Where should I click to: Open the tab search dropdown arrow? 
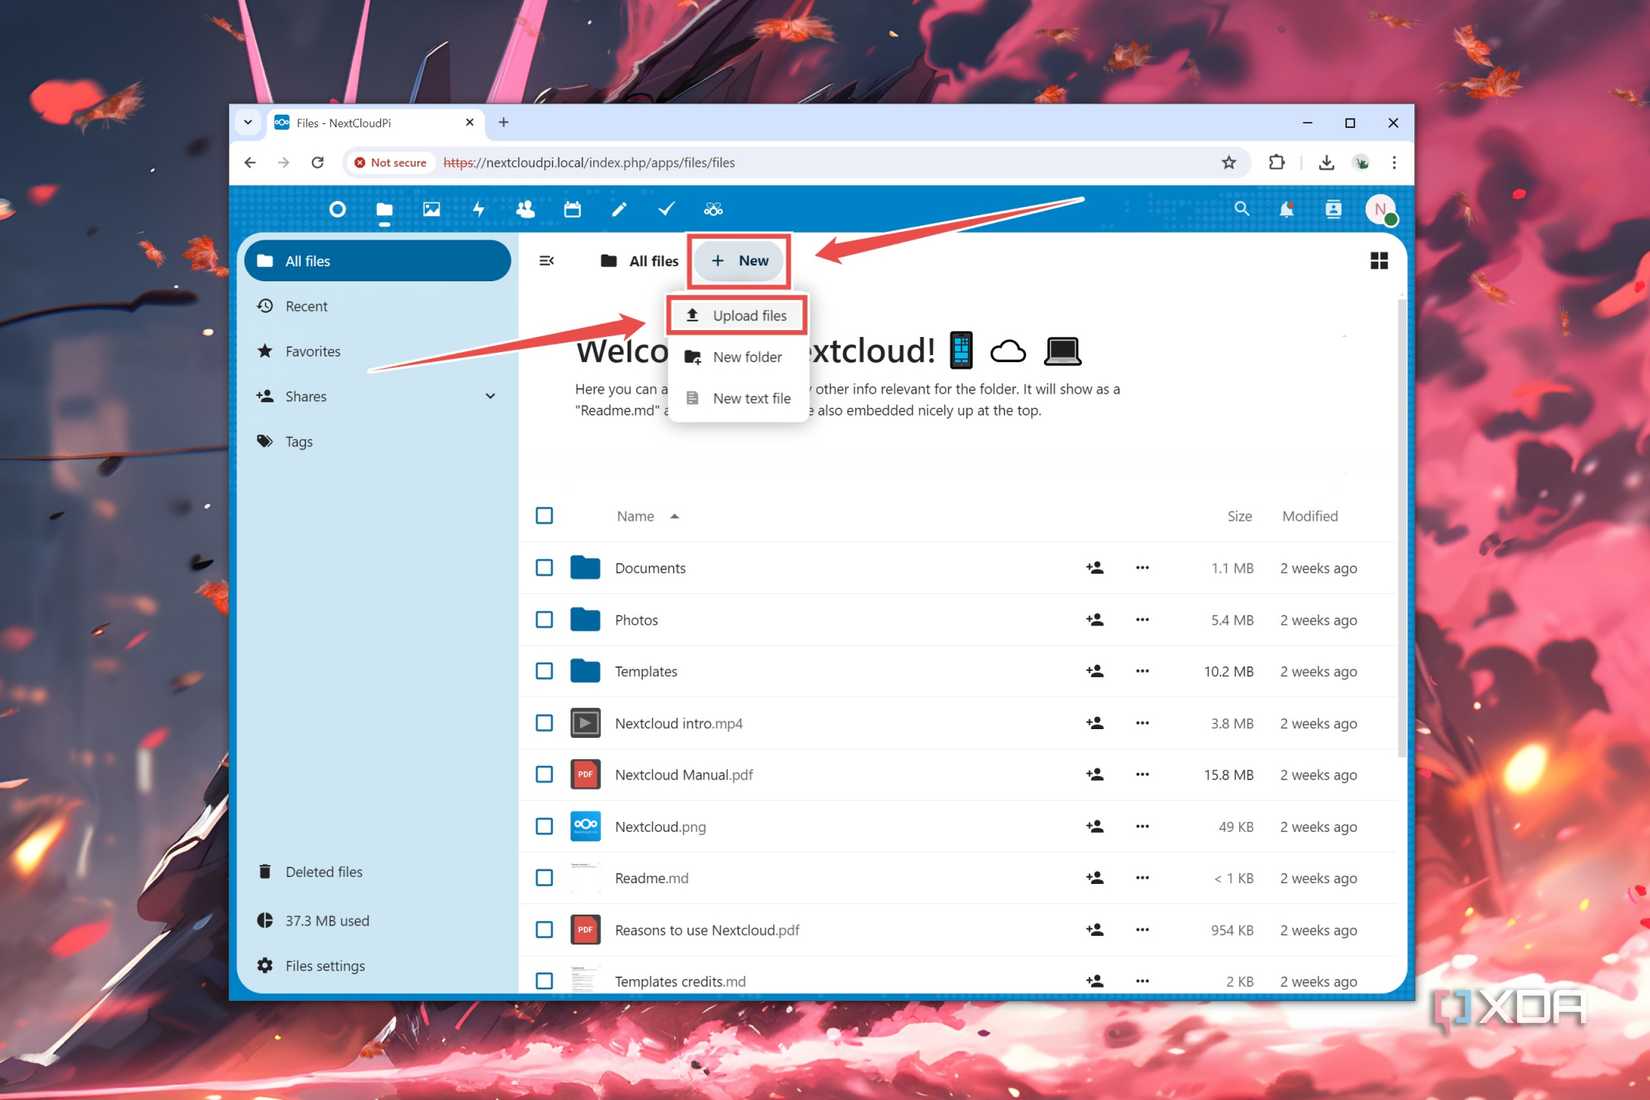pos(248,123)
